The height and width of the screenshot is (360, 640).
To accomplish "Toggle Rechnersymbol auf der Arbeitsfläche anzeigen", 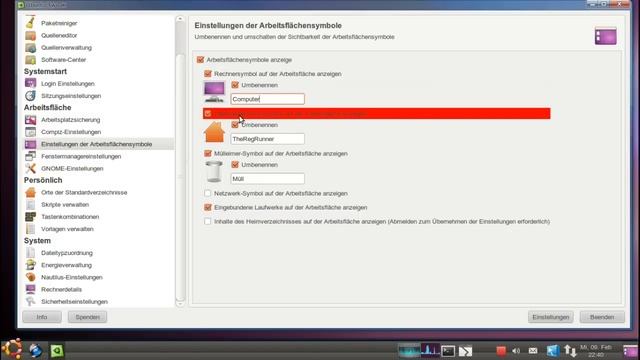I will click(x=208, y=74).
